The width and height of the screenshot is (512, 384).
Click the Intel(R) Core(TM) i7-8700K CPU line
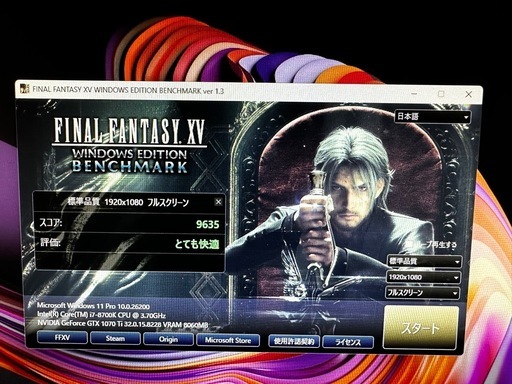pos(101,315)
